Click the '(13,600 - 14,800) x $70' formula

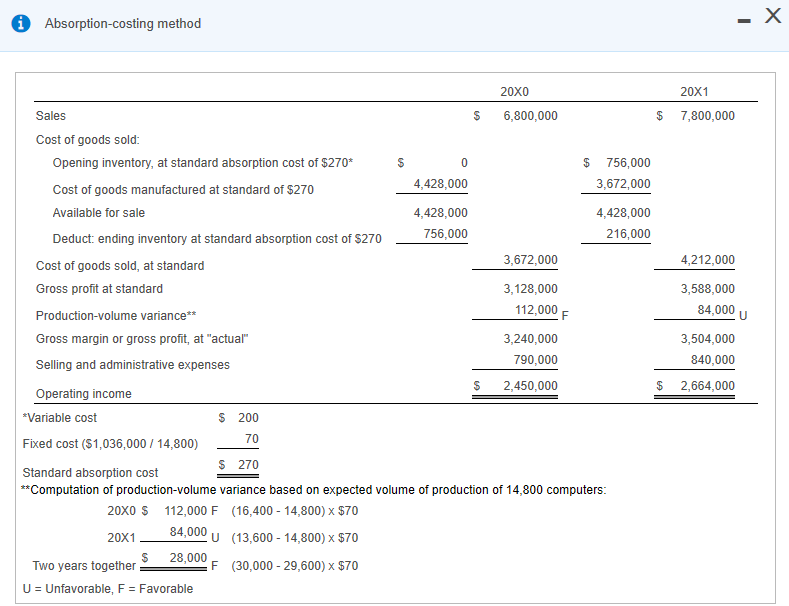click(x=295, y=538)
